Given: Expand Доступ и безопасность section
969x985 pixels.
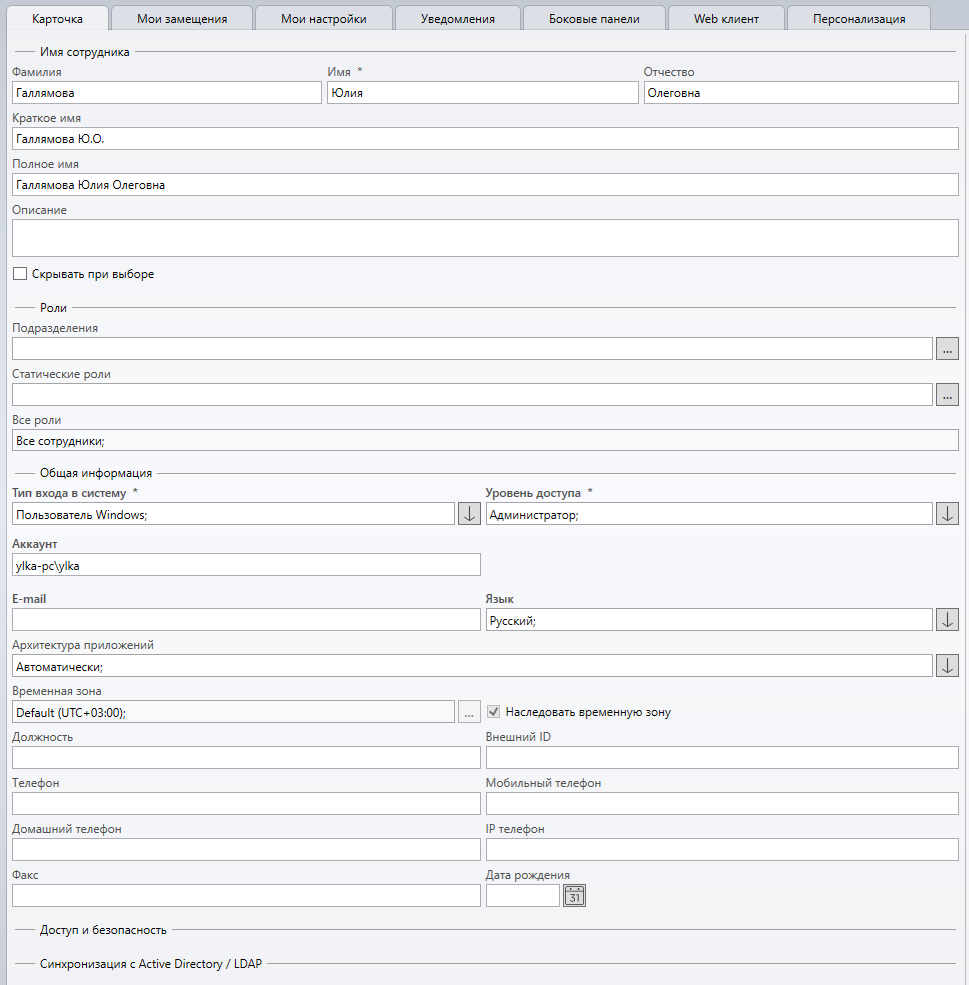Looking at the screenshot, I should pyautogui.click(x=103, y=930).
